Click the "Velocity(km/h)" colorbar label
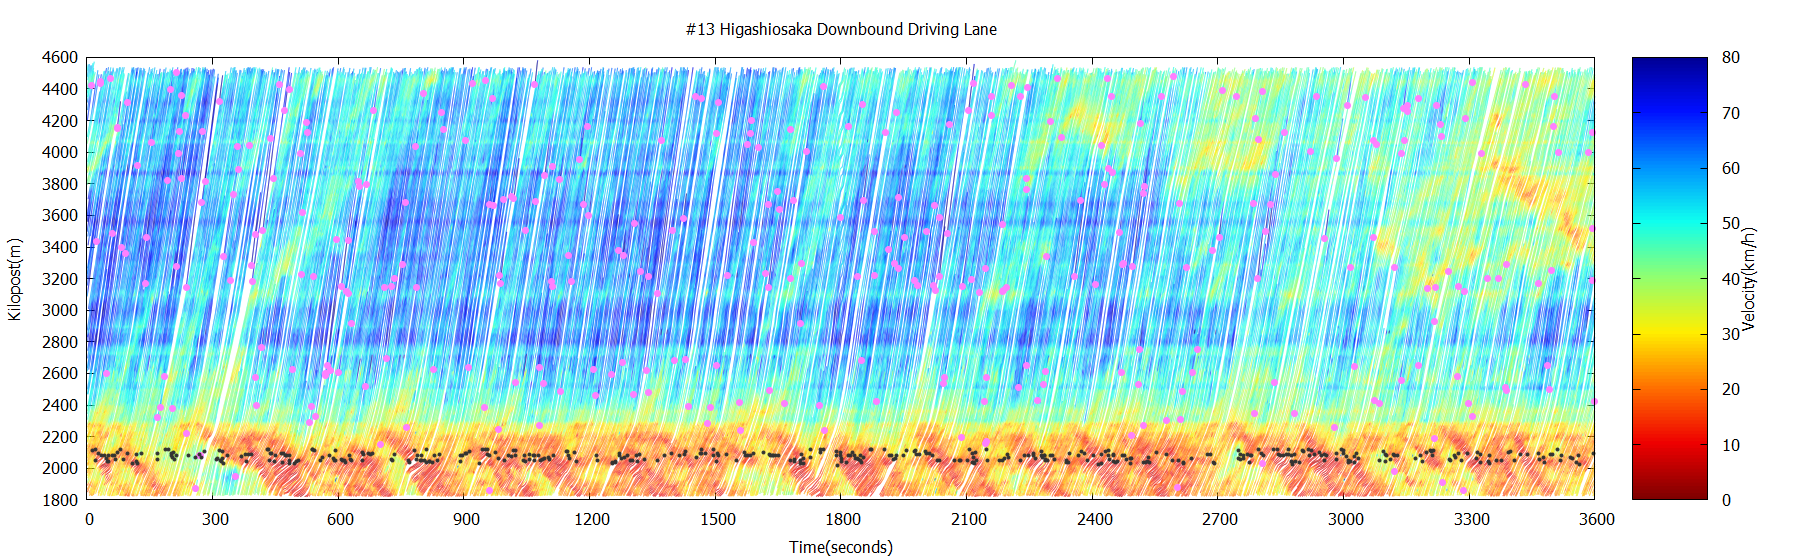This screenshot has width=1820, height=560. [1748, 279]
